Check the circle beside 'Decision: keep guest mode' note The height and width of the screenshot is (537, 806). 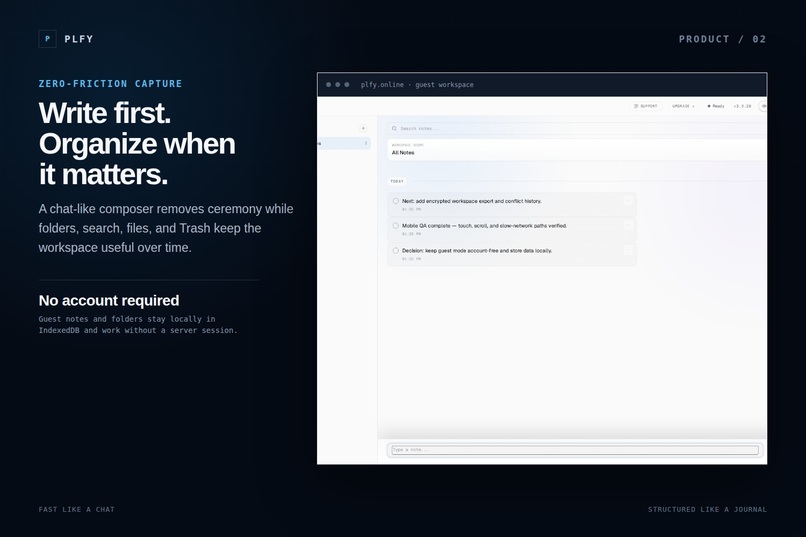point(395,251)
